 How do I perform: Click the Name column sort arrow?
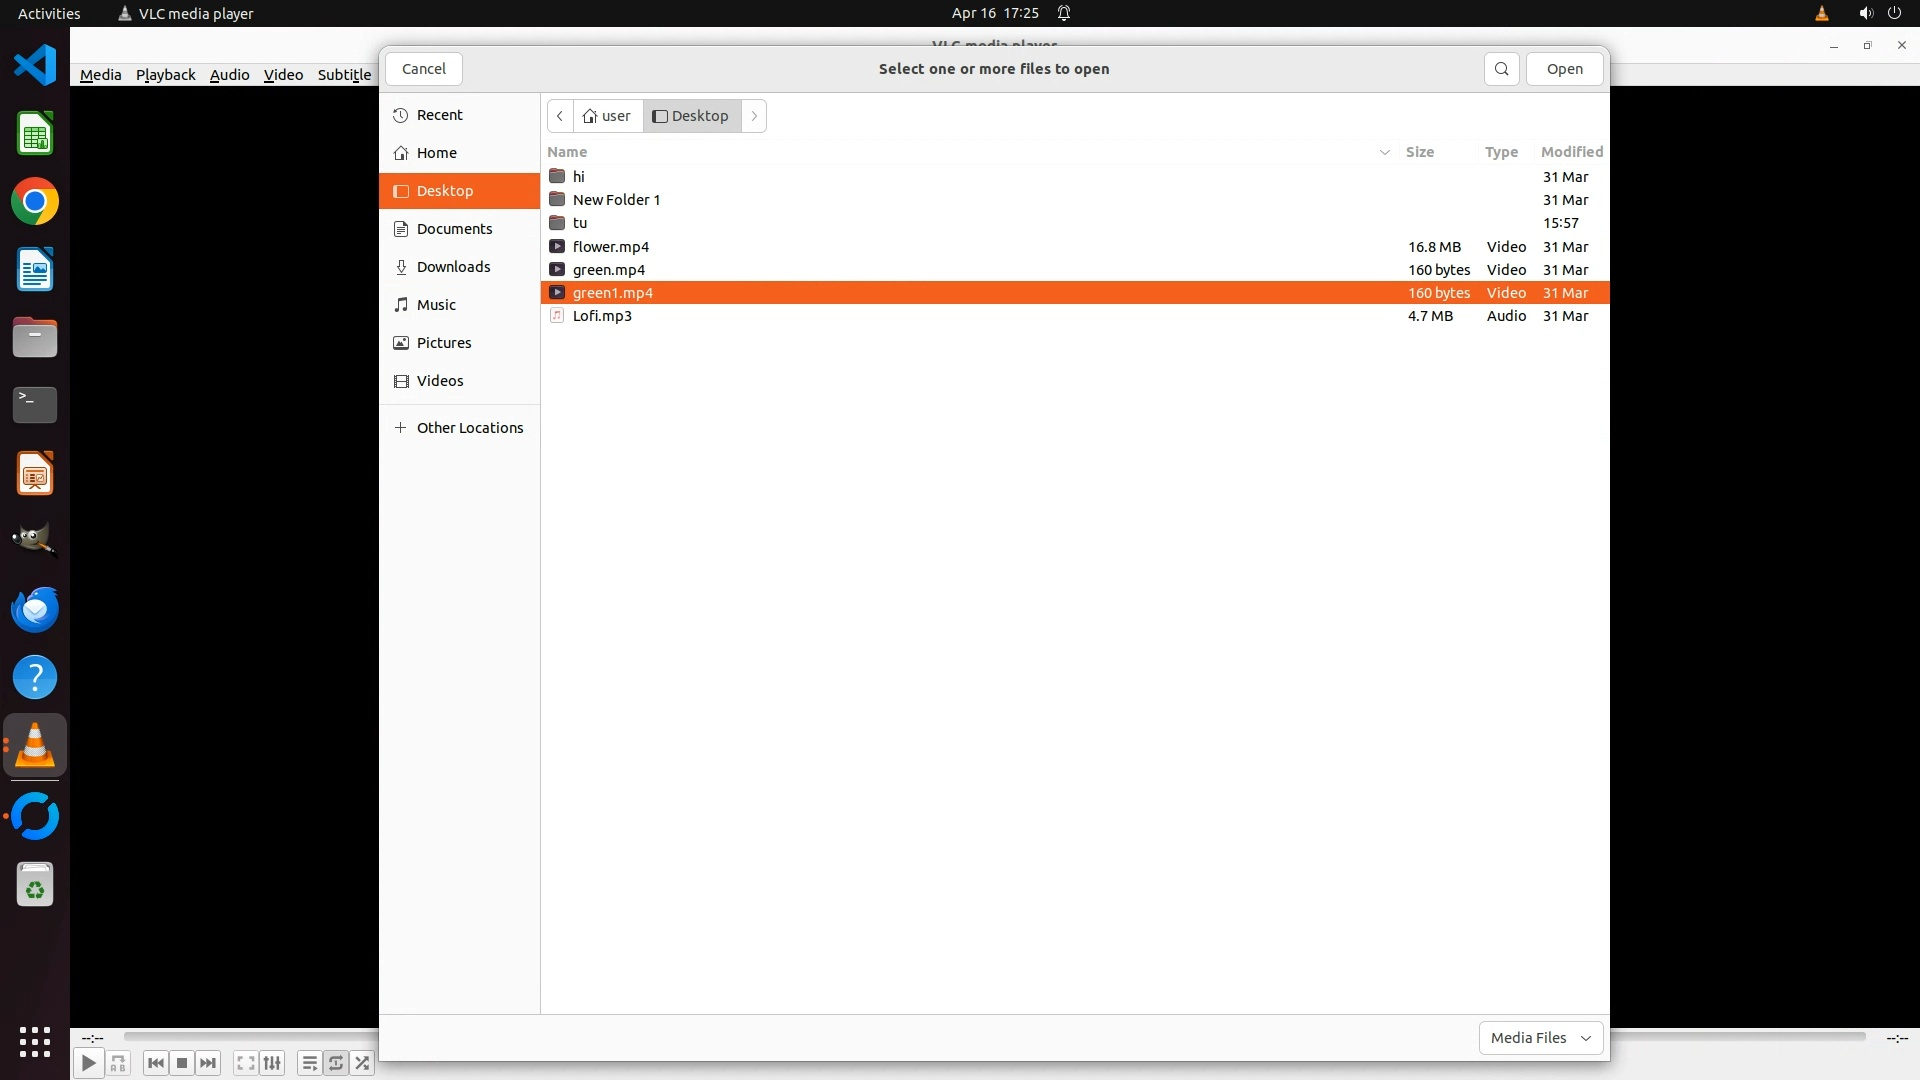point(1385,152)
